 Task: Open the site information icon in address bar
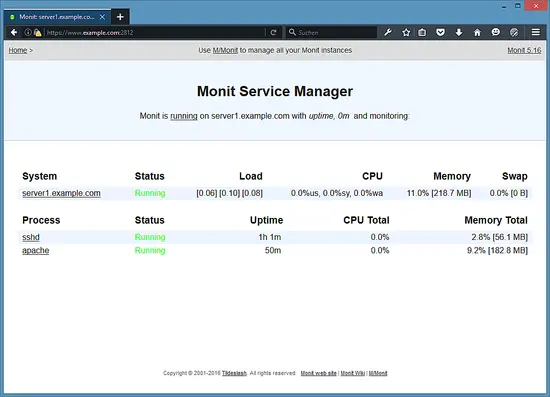coord(28,33)
